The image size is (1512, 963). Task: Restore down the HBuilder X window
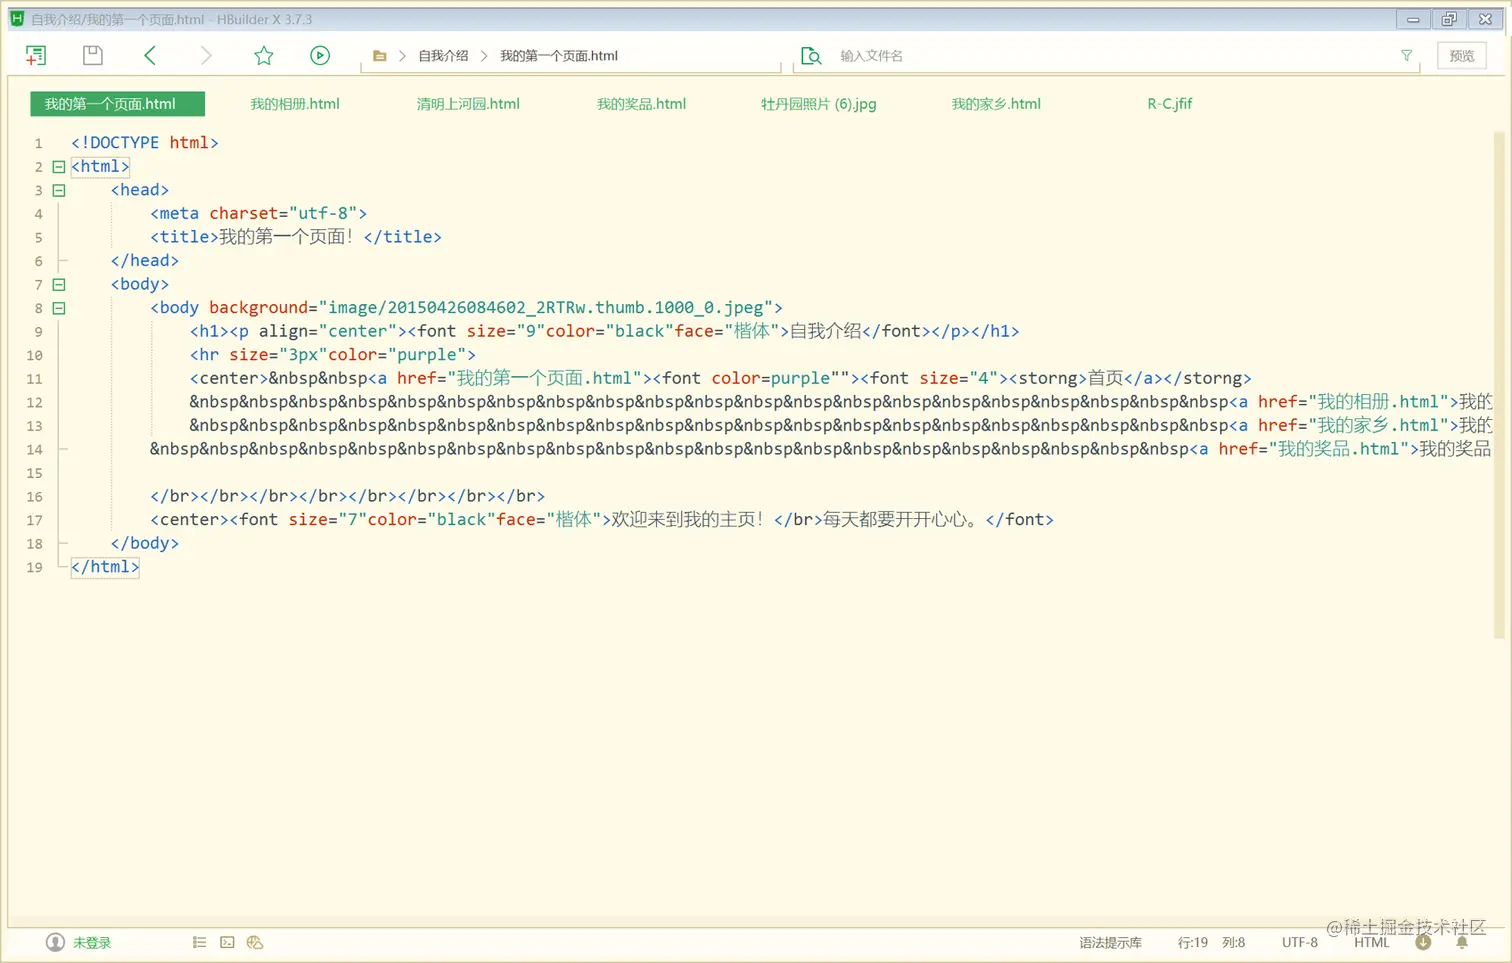click(x=1449, y=19)
